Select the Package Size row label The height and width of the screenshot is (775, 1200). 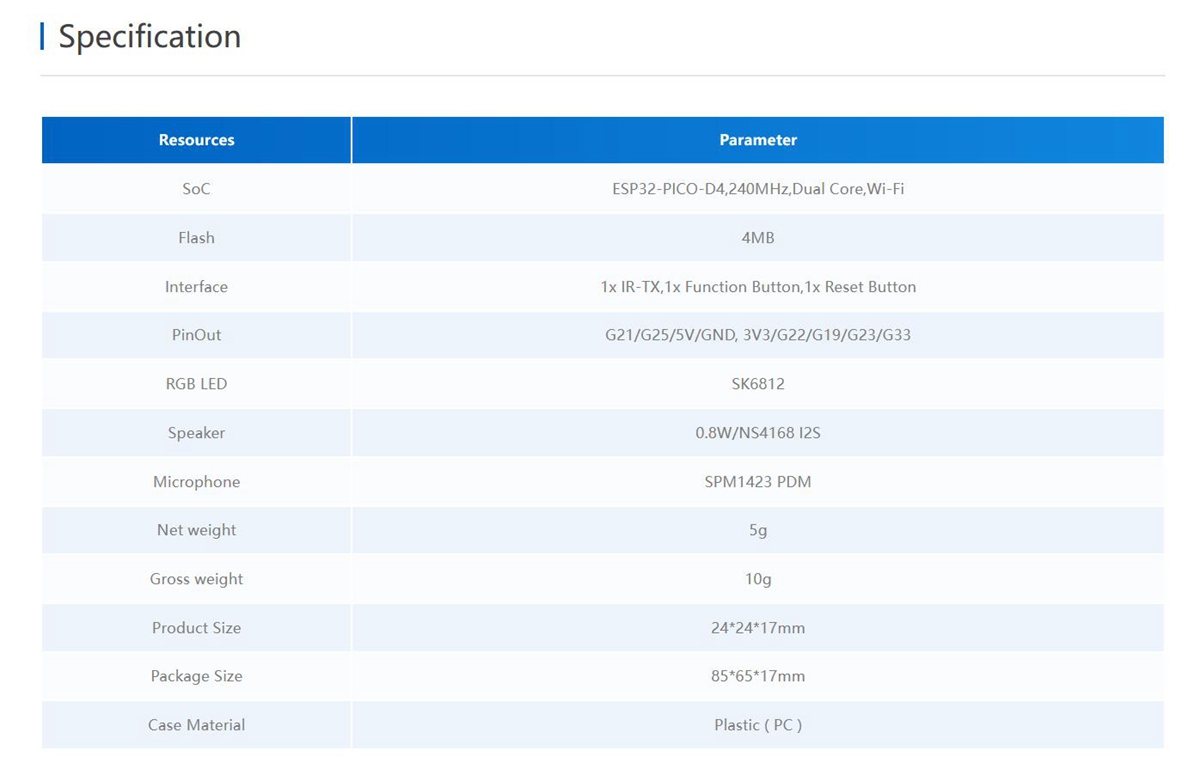tap(196, 676)
